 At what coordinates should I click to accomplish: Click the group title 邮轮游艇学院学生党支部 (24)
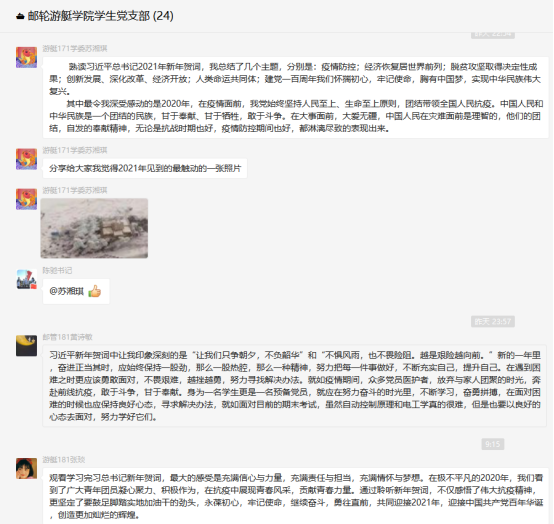point(100,16)
